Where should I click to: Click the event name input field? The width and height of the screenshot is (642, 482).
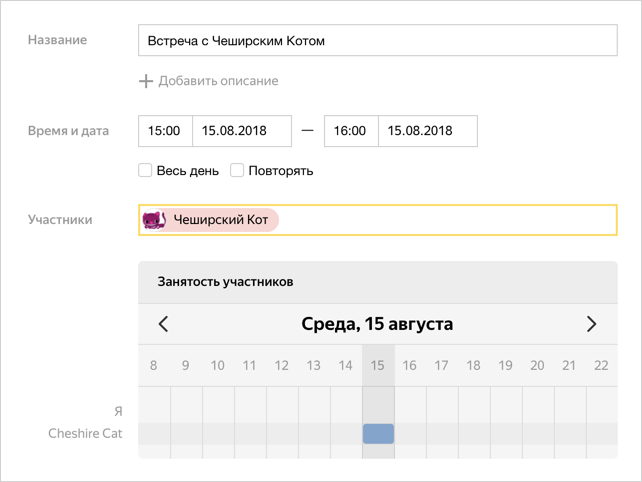point(378,40)
